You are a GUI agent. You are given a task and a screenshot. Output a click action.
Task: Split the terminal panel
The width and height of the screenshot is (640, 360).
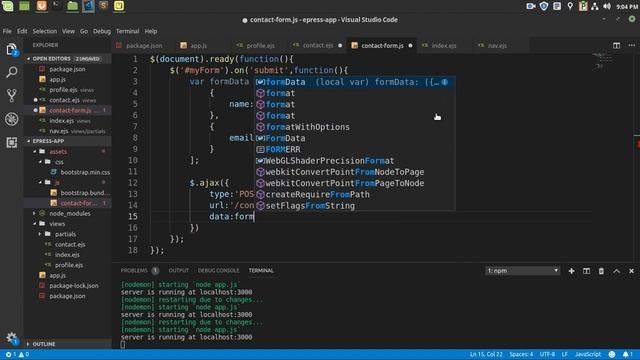click(586, 271)
